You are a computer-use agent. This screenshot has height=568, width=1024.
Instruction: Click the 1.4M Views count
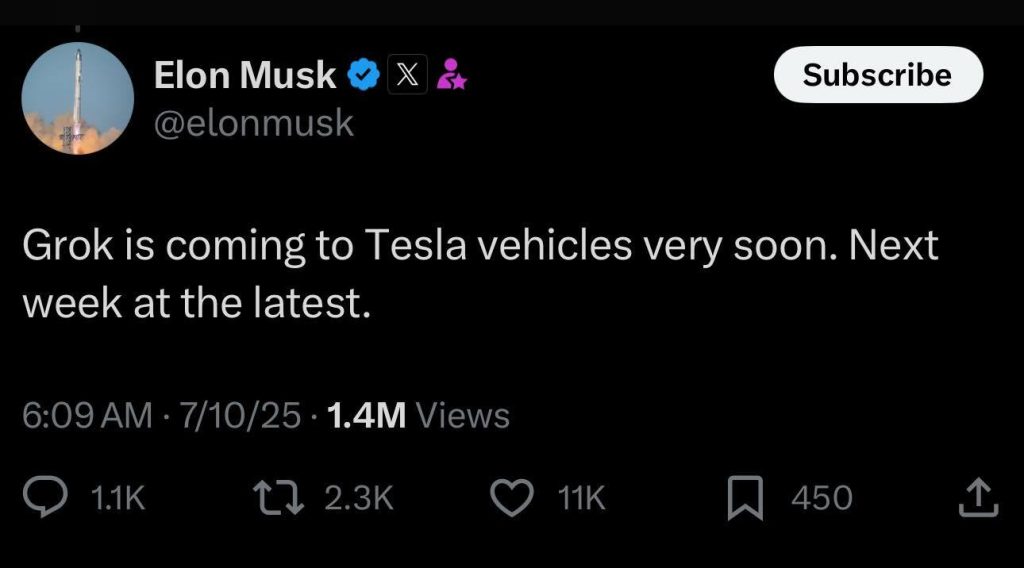tap(418, 415)
